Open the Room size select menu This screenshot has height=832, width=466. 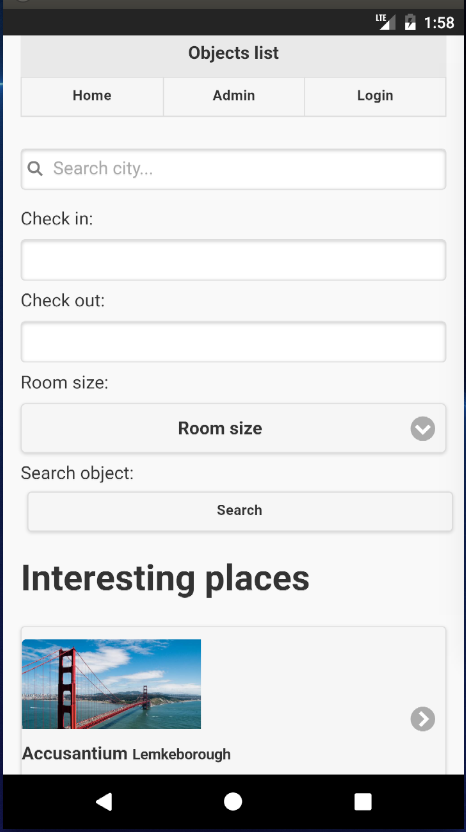tap(233, 428)
